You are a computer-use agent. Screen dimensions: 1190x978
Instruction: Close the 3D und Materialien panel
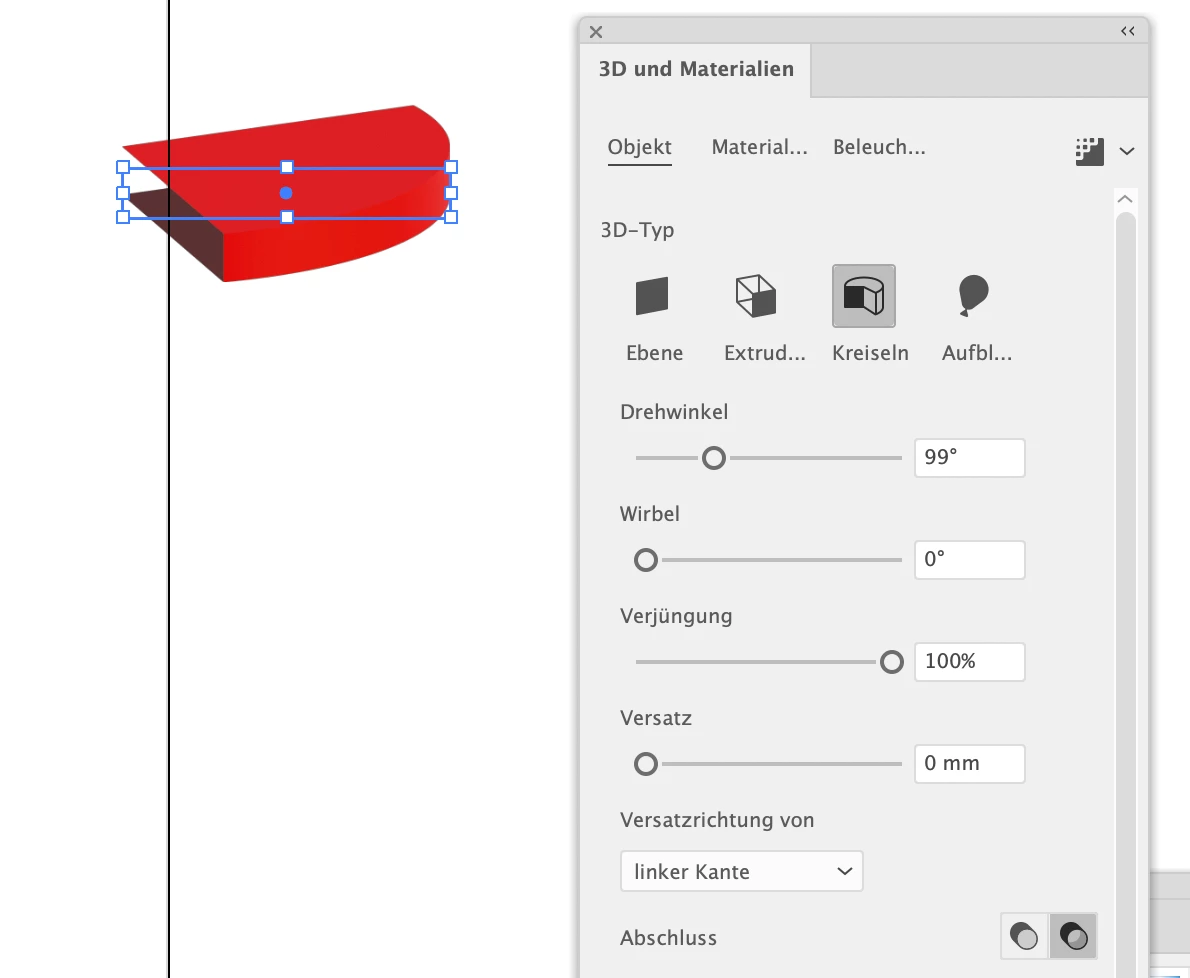596,32
